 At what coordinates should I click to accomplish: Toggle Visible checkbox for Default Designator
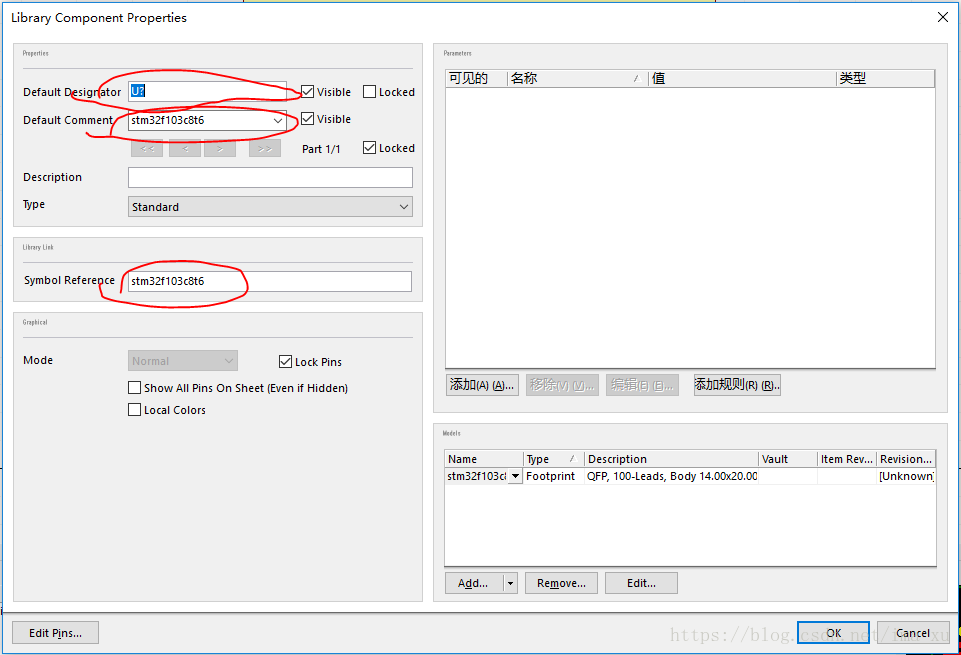click(x=308, y=92)
